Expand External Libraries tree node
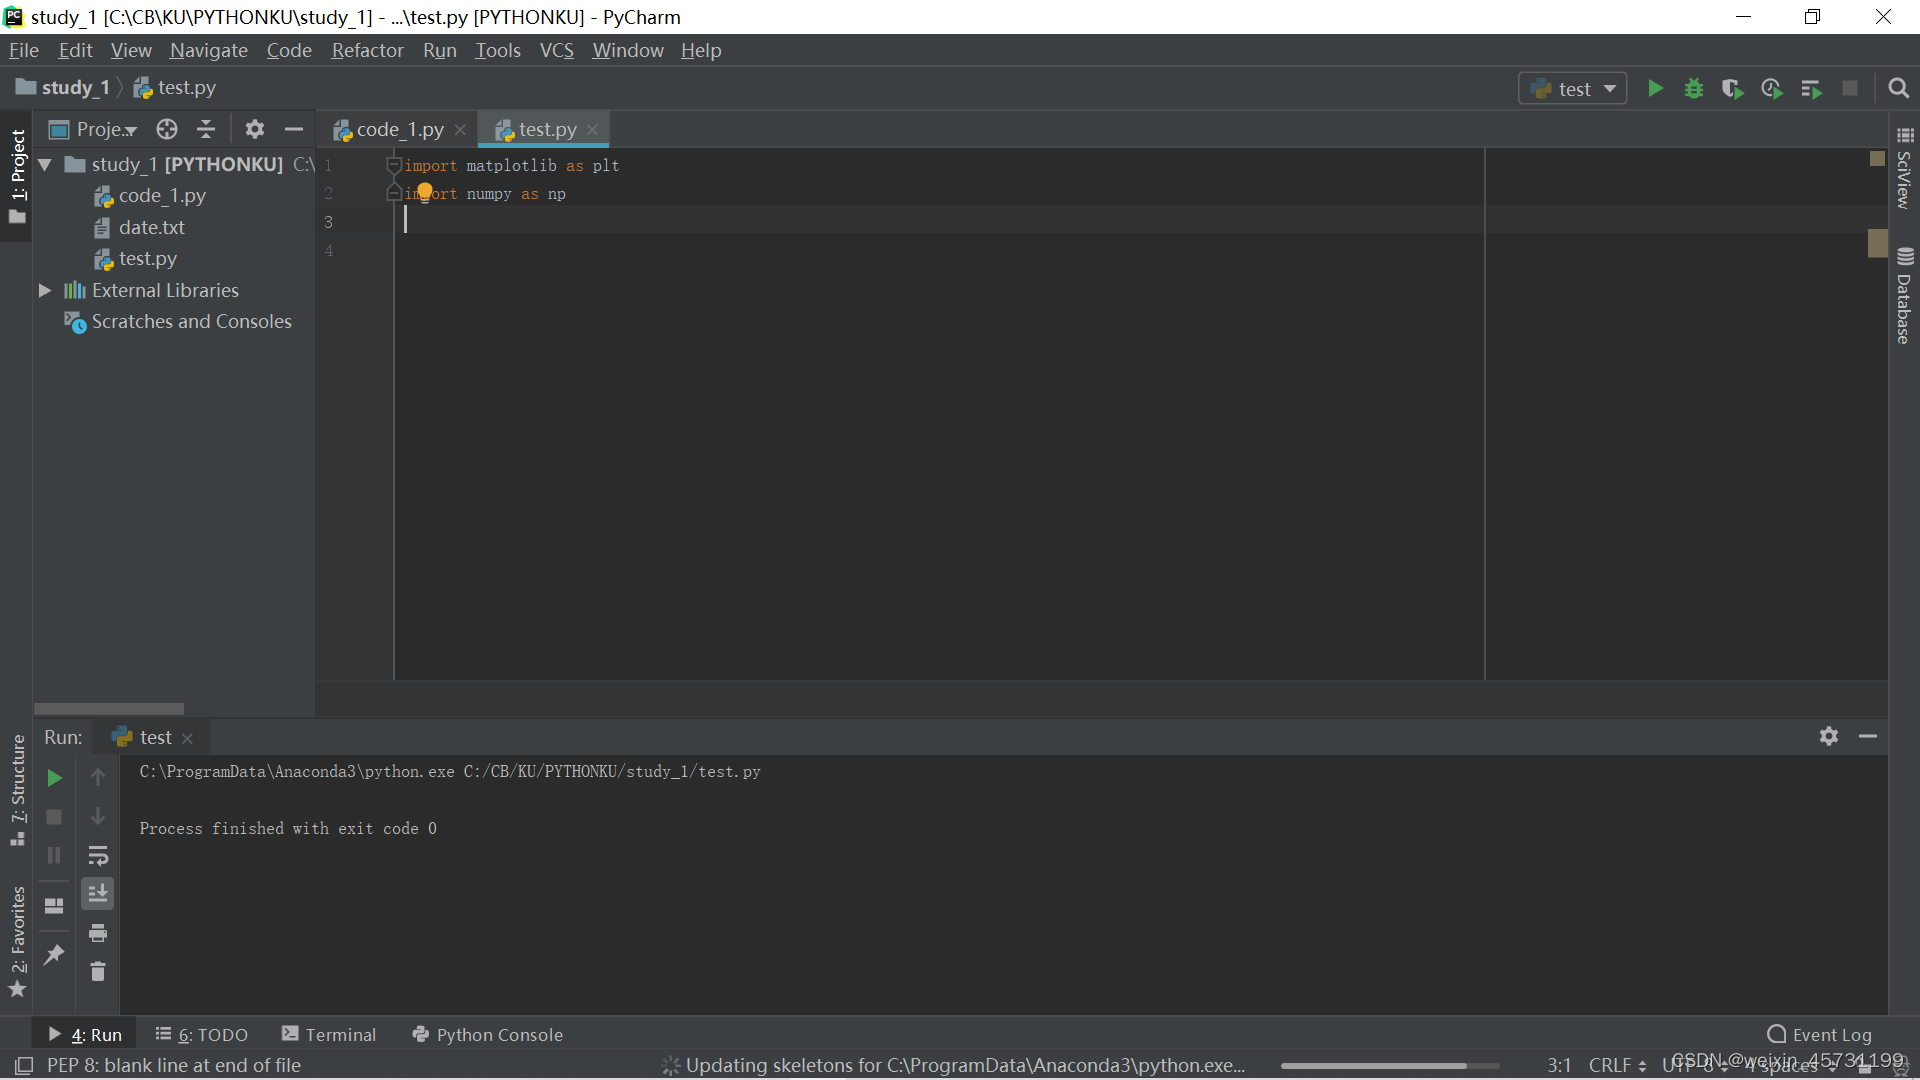Image resolution: width=1920 pixels, height=1080 pixels. 45,290
